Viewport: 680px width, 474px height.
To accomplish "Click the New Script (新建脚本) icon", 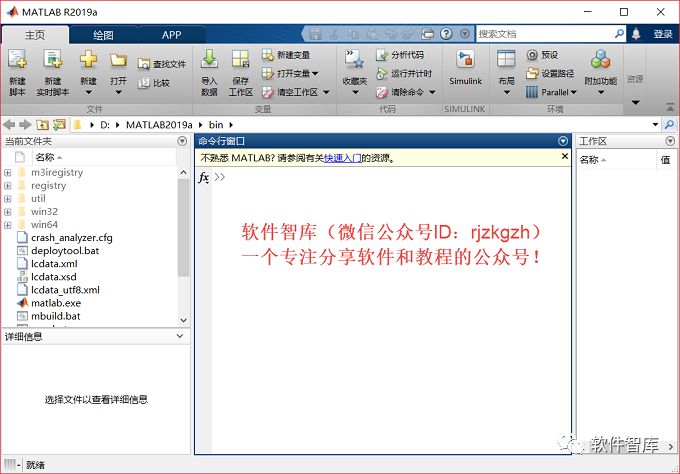I will pyautogui.click(x=17, y=59).
